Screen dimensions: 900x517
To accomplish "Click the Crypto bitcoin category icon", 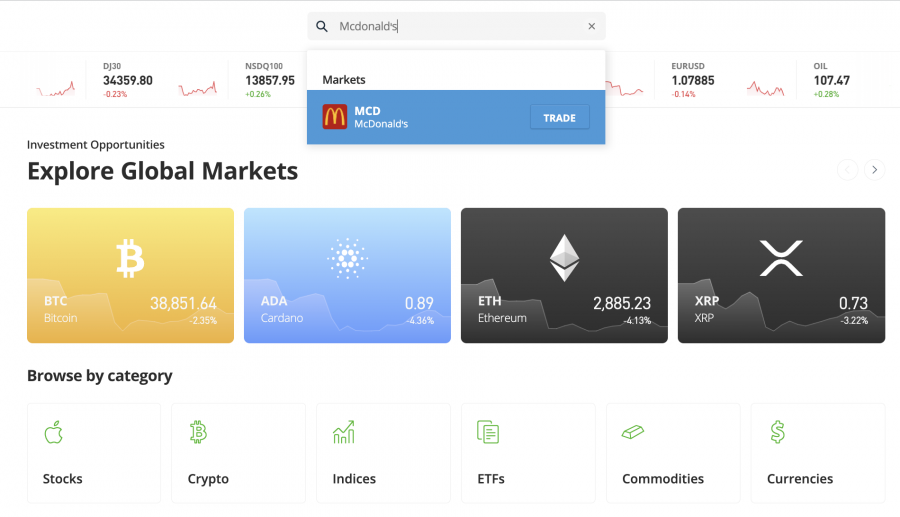I will (198, 432).
